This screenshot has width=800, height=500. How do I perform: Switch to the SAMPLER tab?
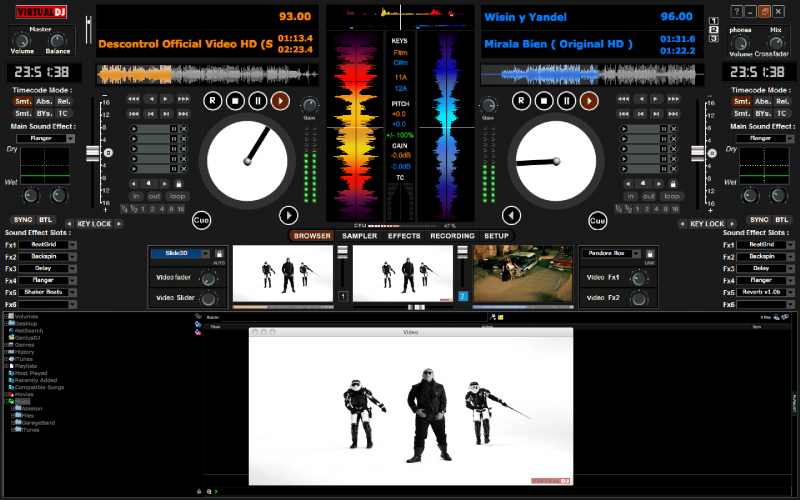click(x=360, y=236)
